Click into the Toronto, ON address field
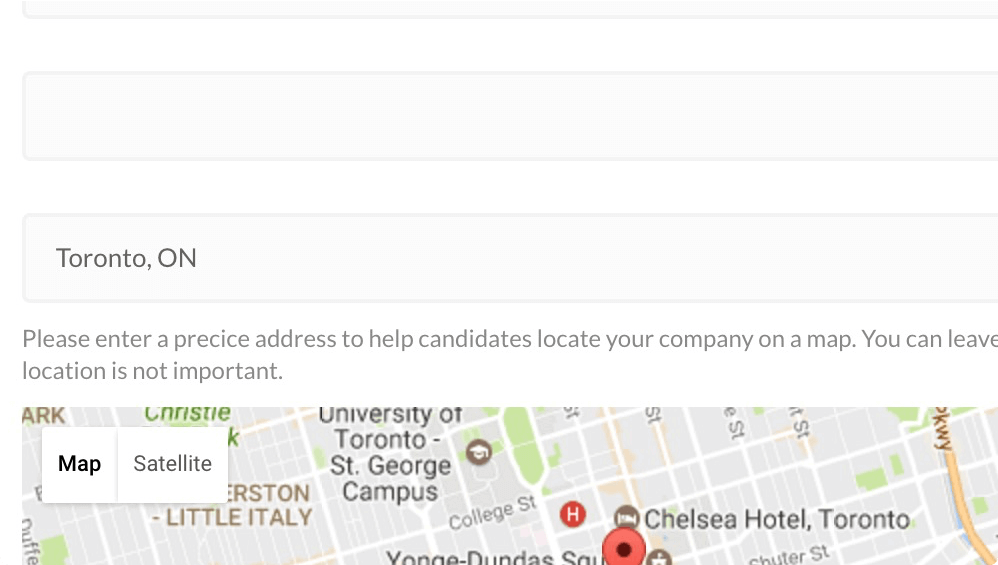Viewport: 998px width, 565px height. tap(510, 258)
